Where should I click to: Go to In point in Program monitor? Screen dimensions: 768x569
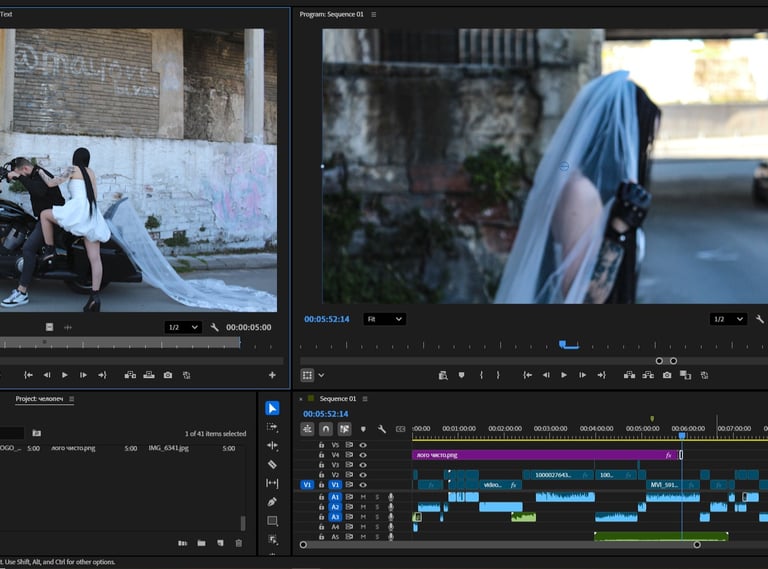click(x=527, y=375)
